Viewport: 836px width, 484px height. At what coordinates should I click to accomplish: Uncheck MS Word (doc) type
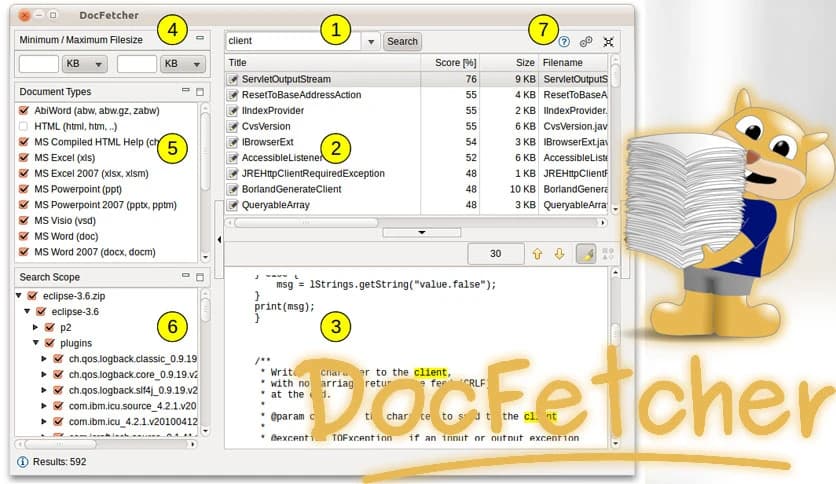pos(23,236)
